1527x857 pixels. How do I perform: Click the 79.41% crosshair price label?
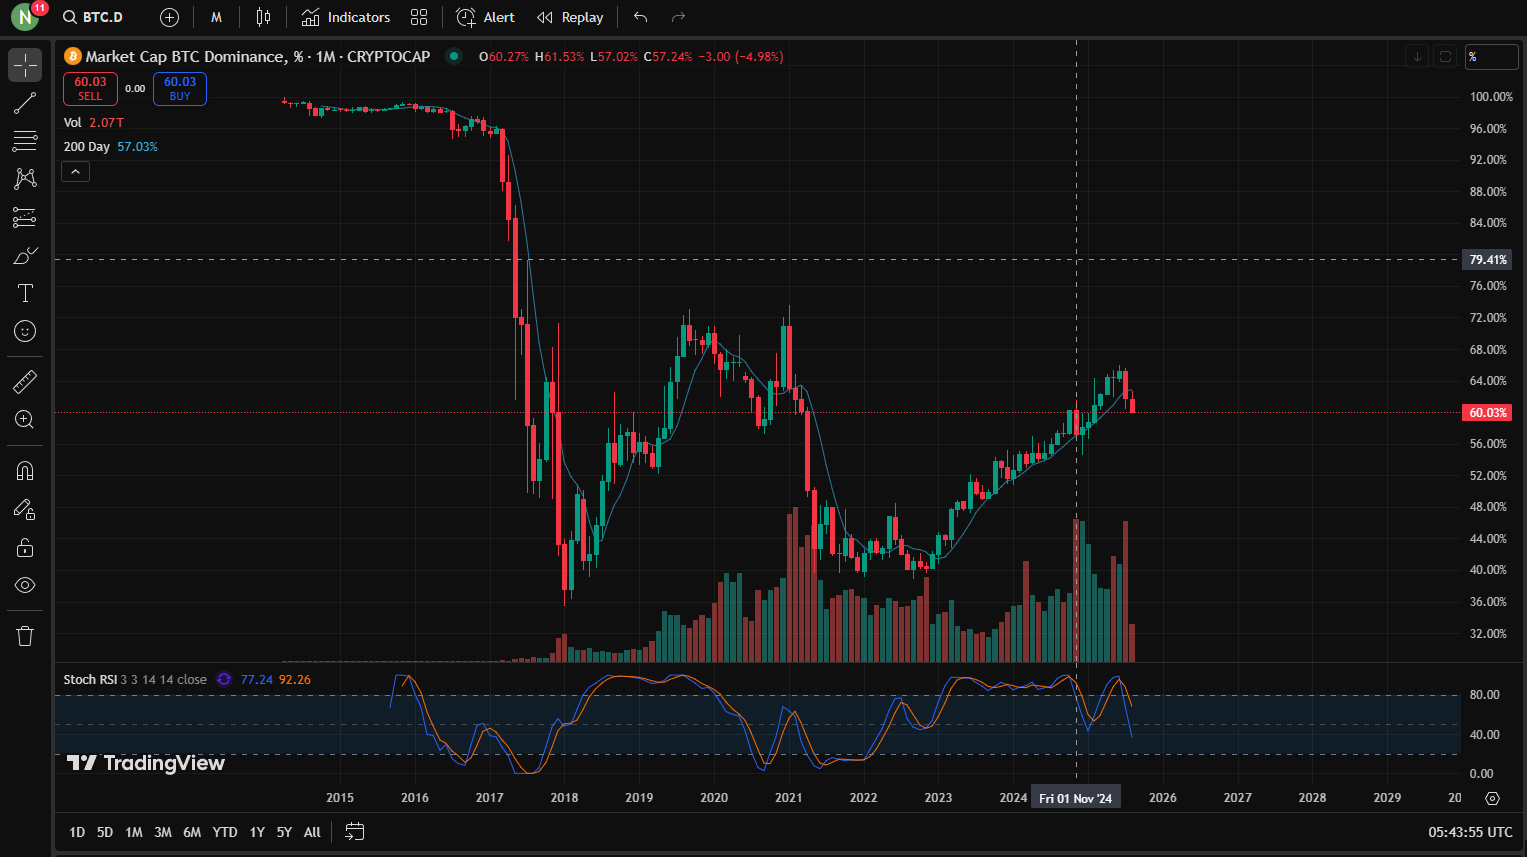[1487, 259]
